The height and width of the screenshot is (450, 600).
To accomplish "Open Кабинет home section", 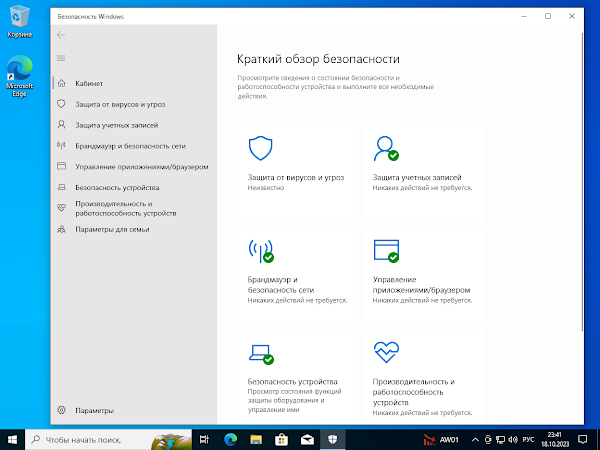I will [135, 83].
